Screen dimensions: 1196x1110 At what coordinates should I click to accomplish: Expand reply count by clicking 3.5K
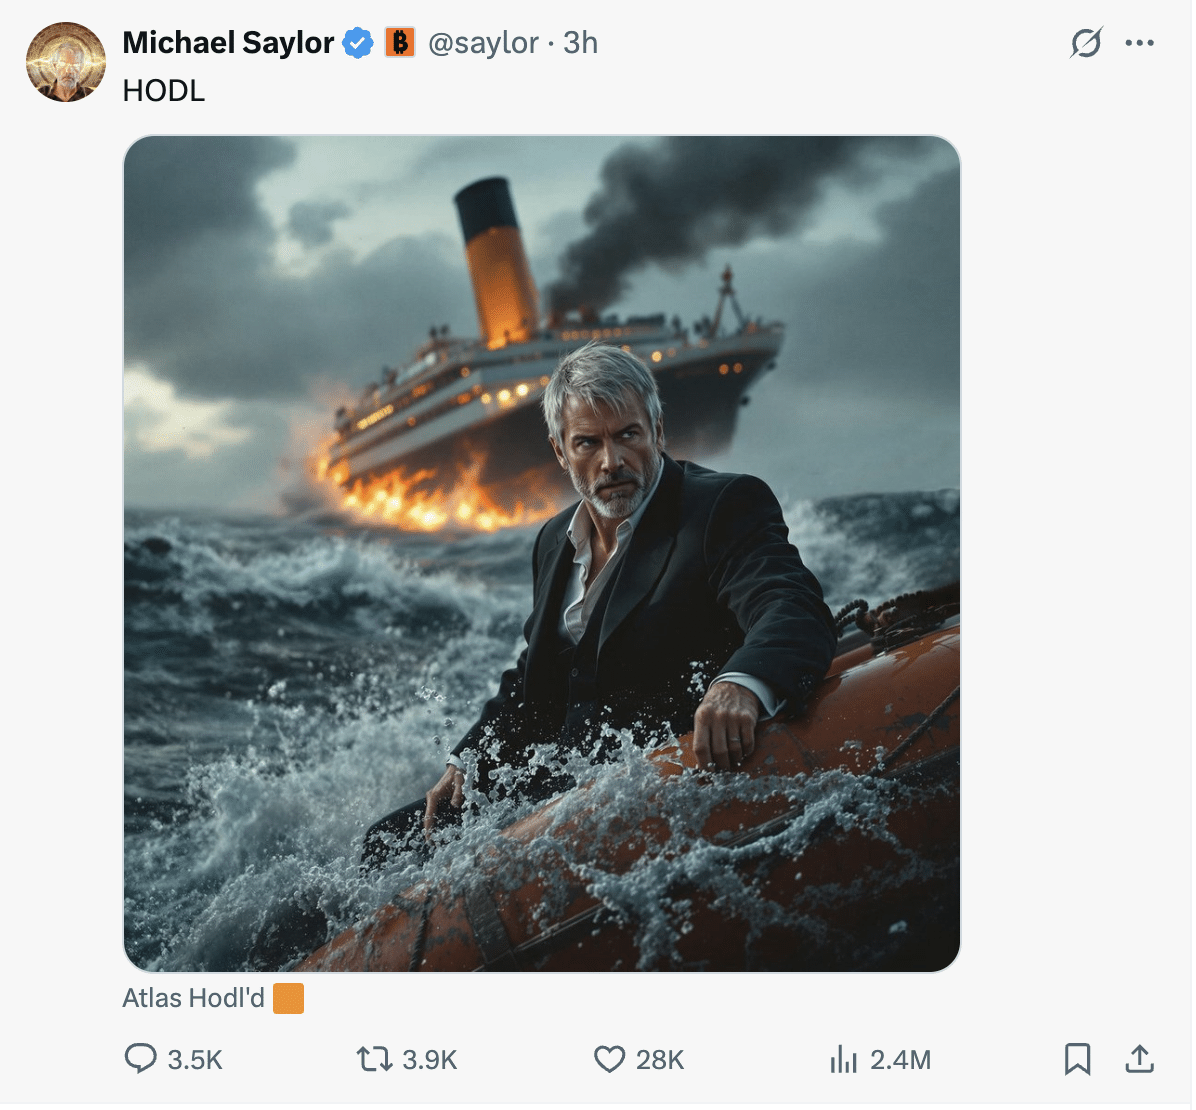click(x=194, y=1060)
